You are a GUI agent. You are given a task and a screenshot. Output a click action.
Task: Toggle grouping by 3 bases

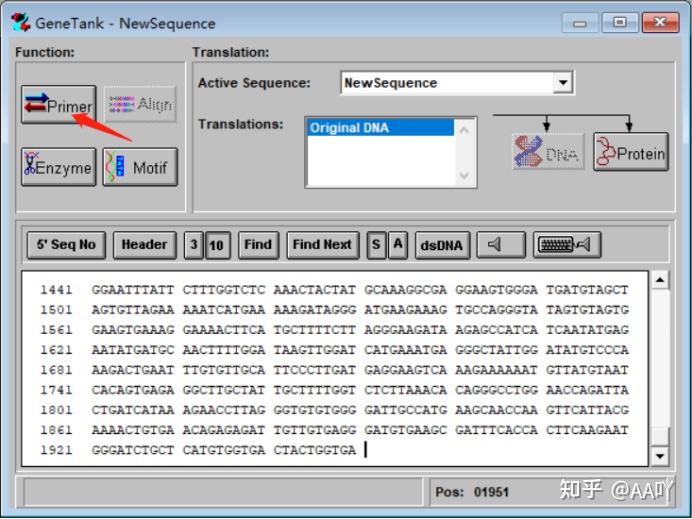193,245
